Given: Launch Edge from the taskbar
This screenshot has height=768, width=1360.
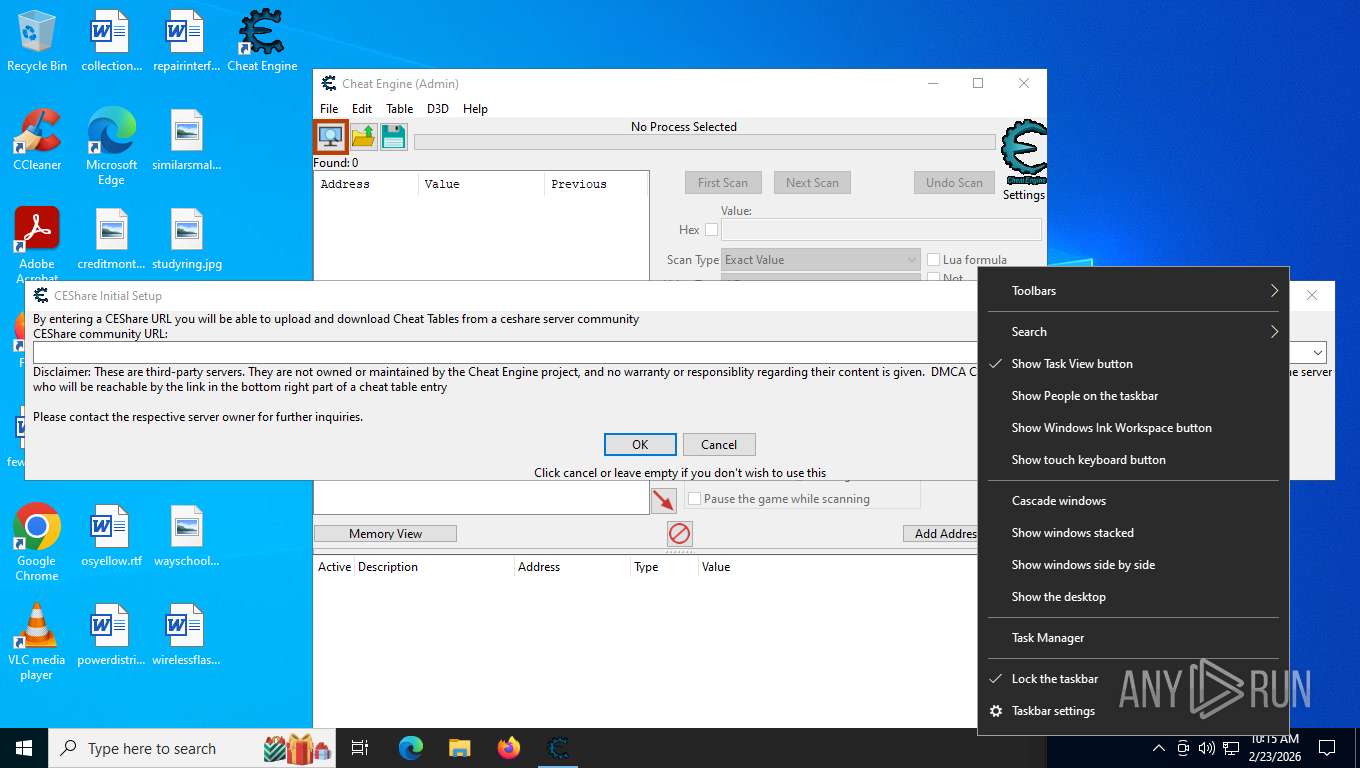Looking at the screenshot, I should [x=411, y=748].
